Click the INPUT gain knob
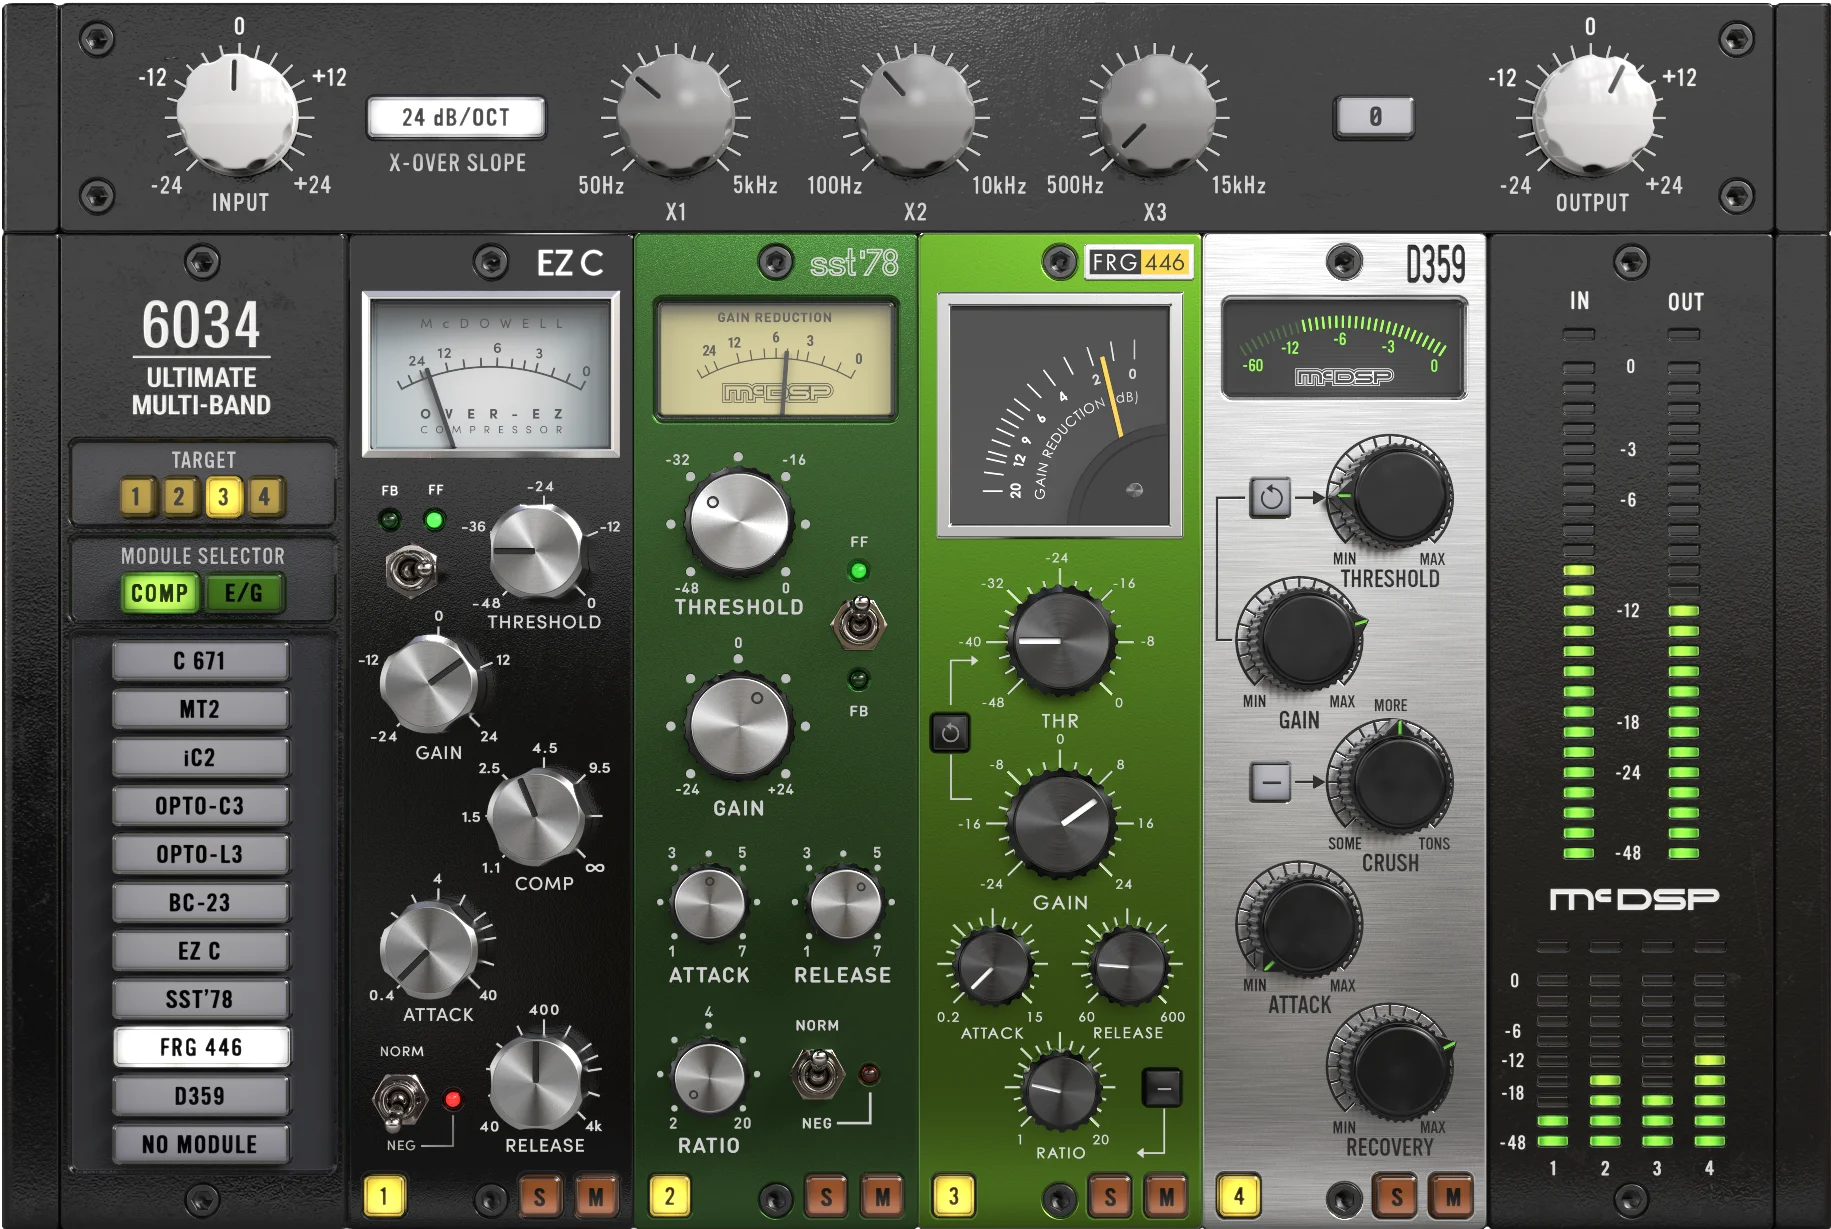Viewport: 1831px width, 1229px height. point(238,113)
